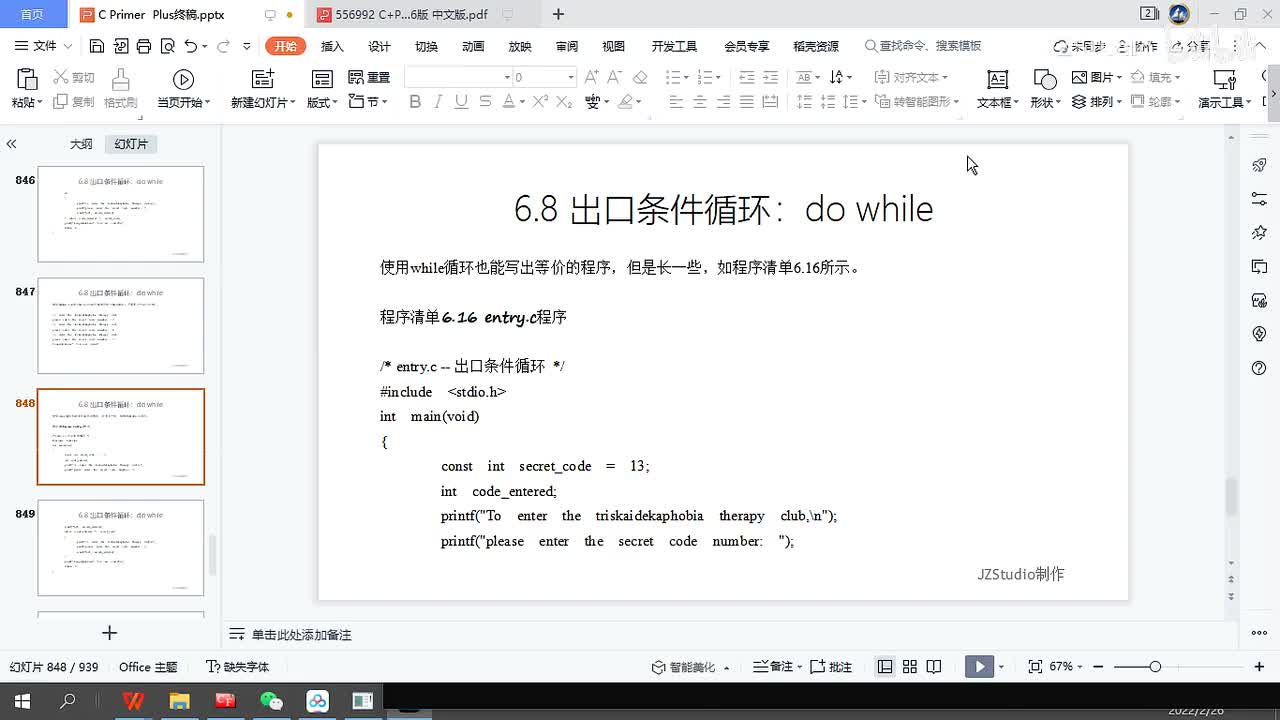
Task: Select slide 846 thumbnail
Action: coord(120,214)
